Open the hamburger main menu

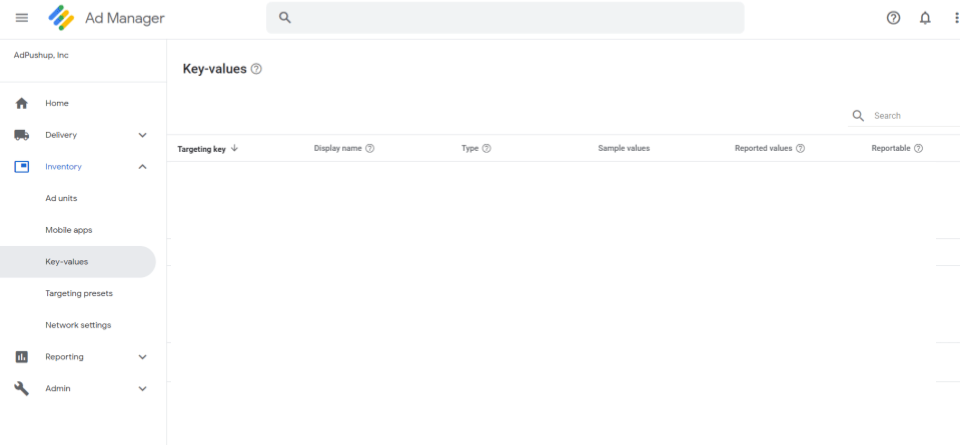coord(22,18)
